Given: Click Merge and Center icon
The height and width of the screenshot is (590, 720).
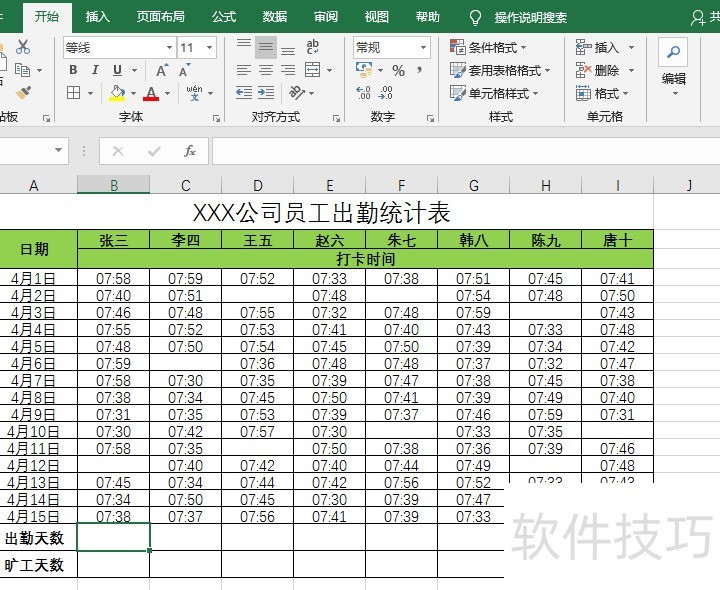Looking at the screenshot, I should pyautogui.click(x=313, y=70).
